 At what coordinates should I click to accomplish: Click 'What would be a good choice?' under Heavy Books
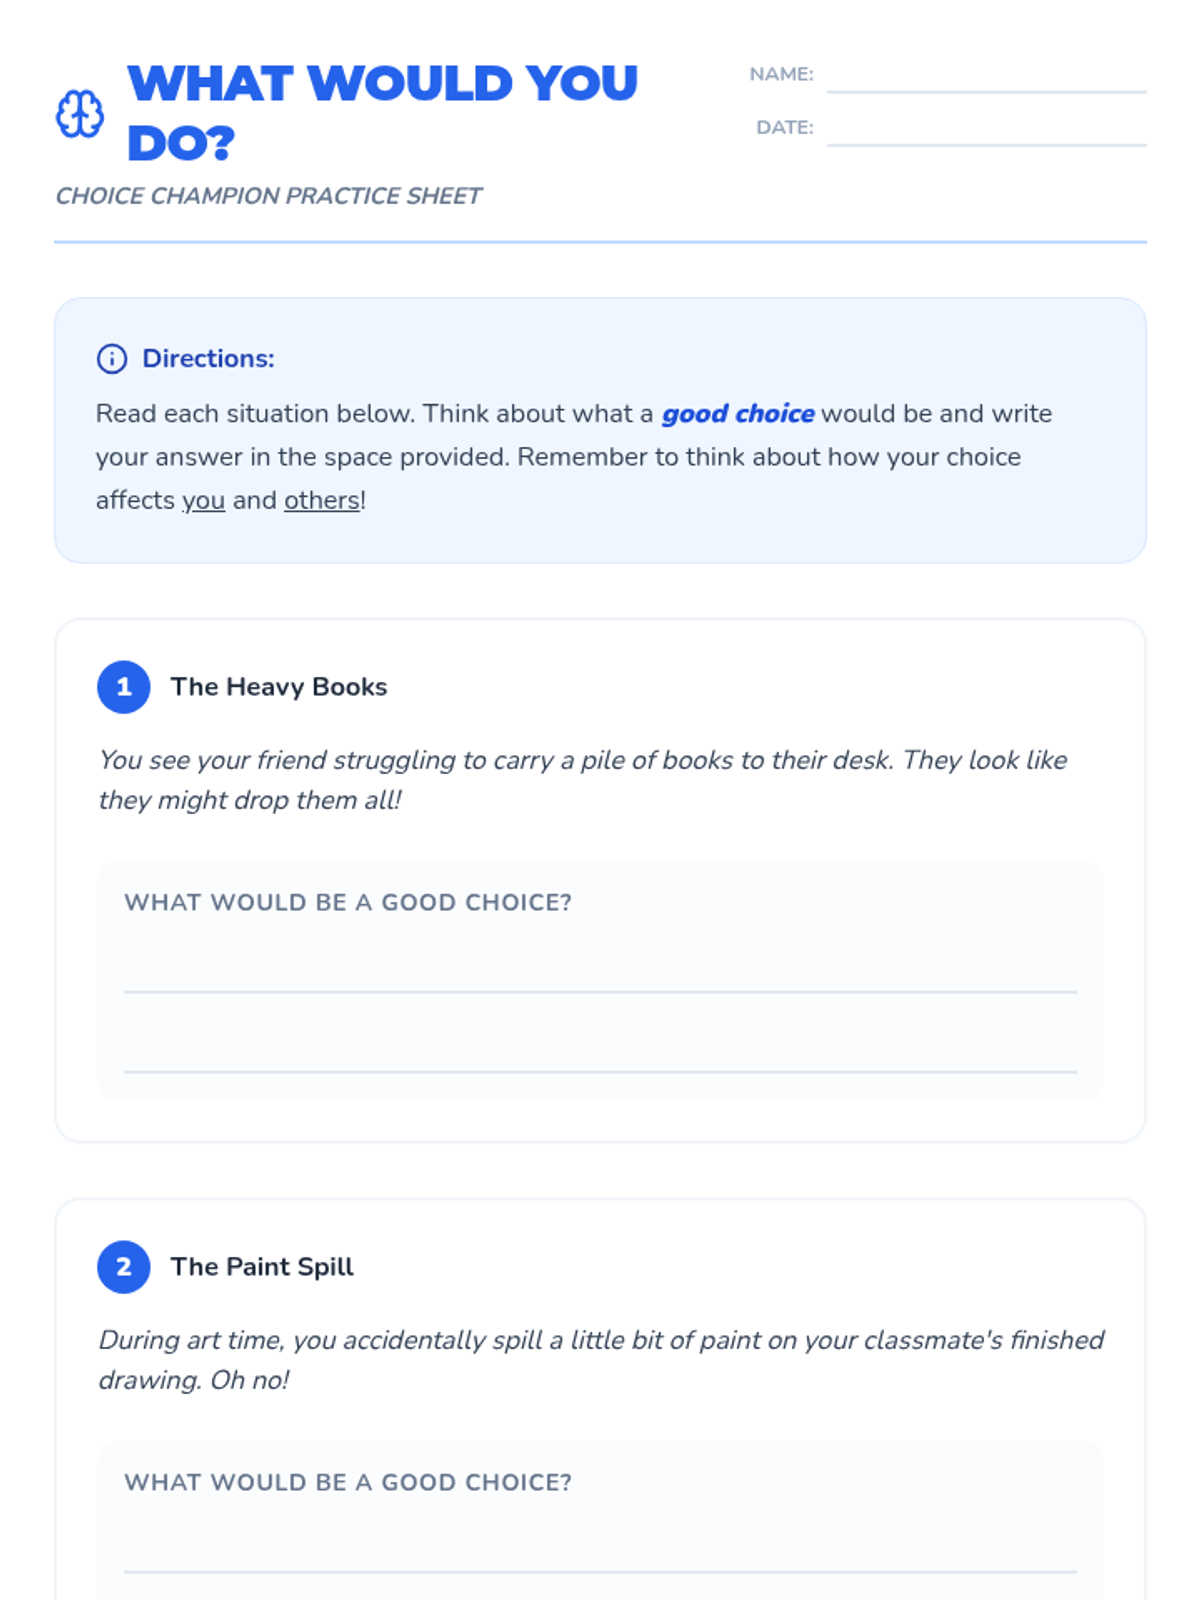pyautogui.click(x=348, y=902)
